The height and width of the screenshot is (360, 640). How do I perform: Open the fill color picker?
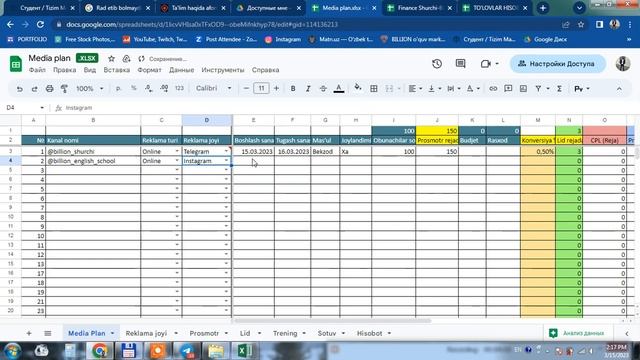[358, 88]
